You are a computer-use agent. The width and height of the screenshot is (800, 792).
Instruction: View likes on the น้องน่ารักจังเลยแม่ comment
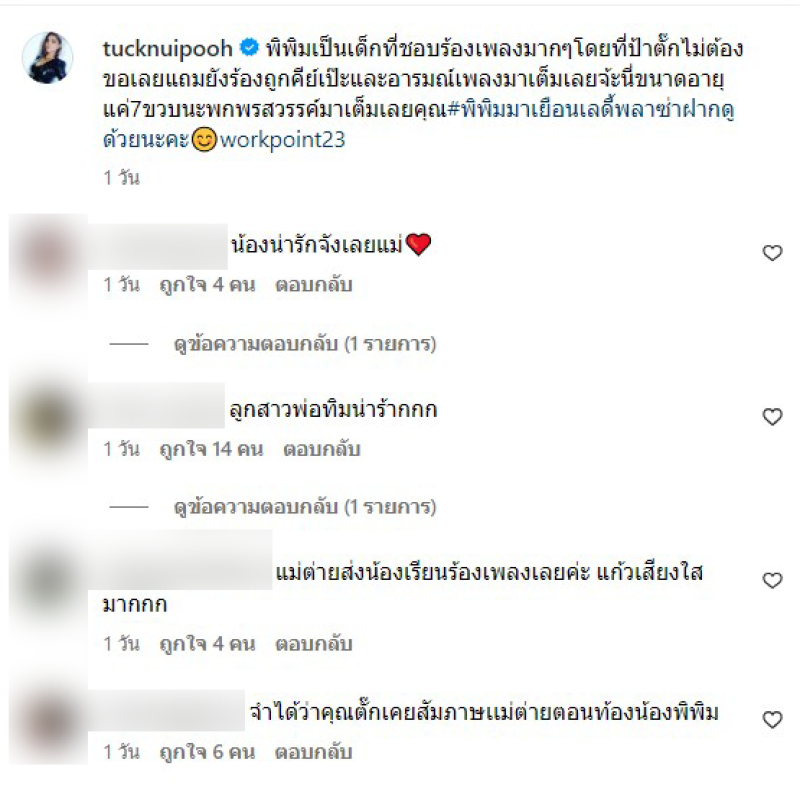(x=207, y=285)
